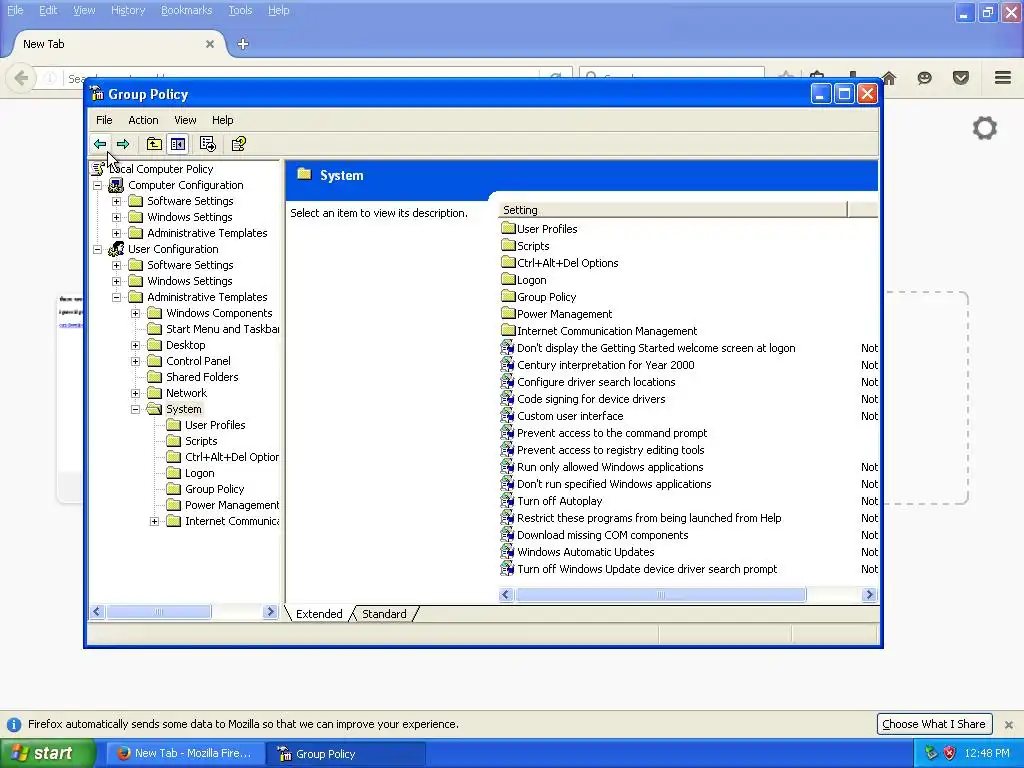This screenshot has width=1024, height=768.
Task: Click the Power Management folder icon in list
Action: [x=508, y=313]
